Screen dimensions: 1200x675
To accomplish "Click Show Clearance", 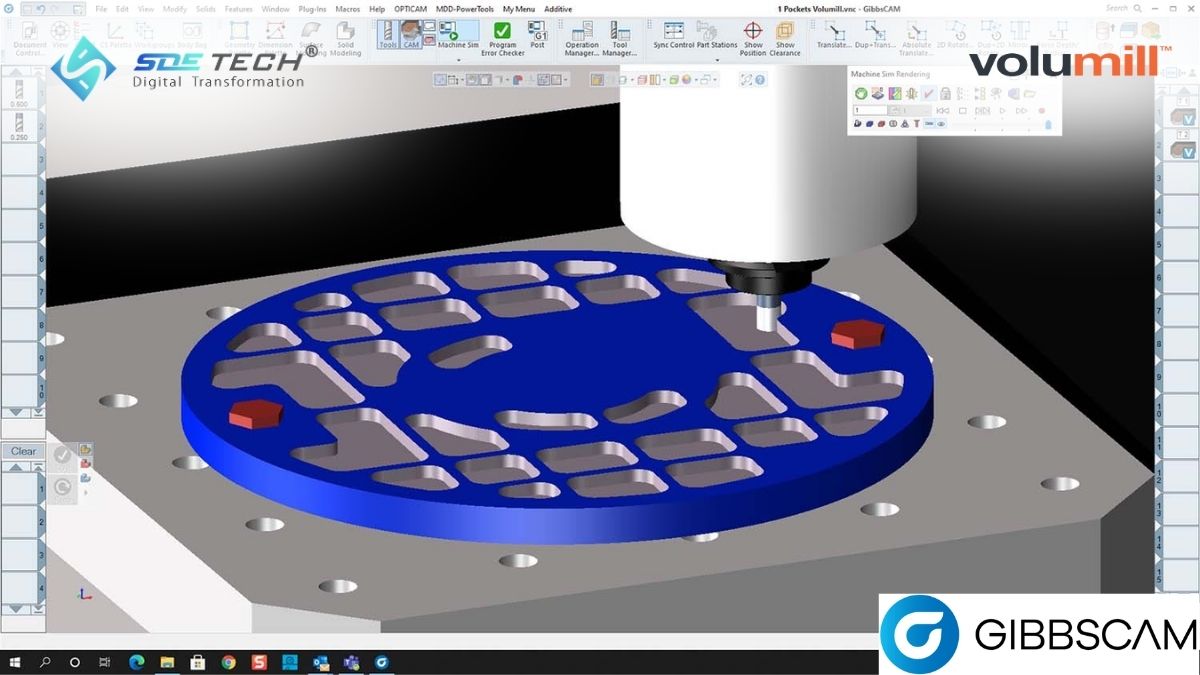I will [785, 38].
